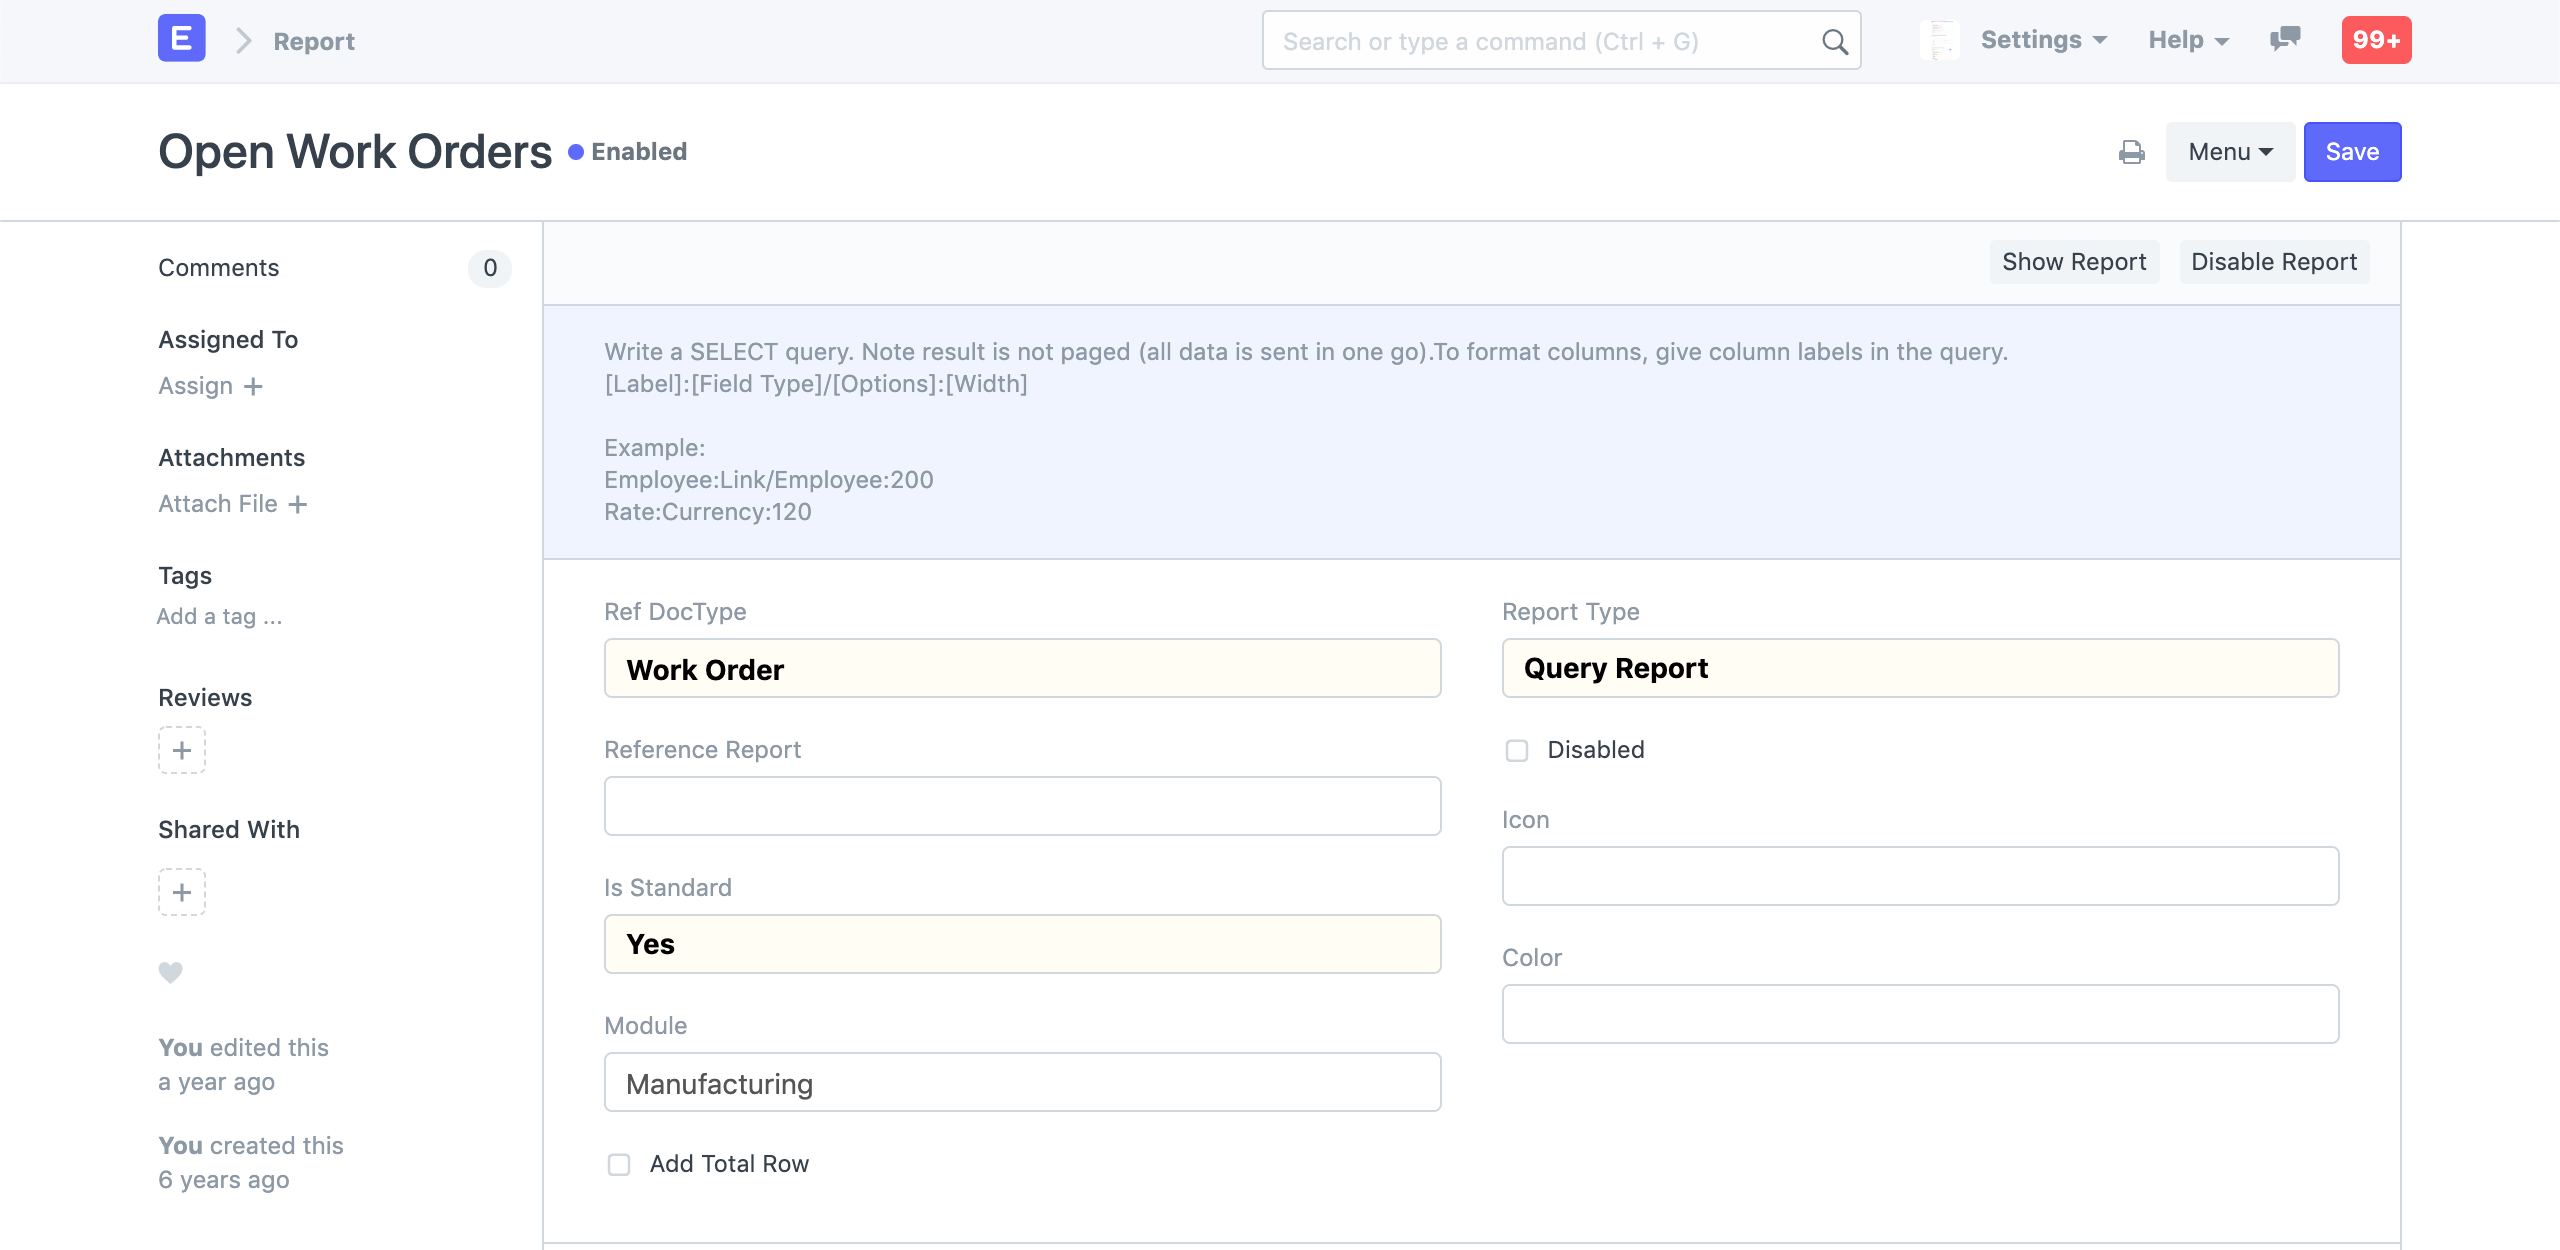Click the plus icon next to Assign

coord(254,386)
